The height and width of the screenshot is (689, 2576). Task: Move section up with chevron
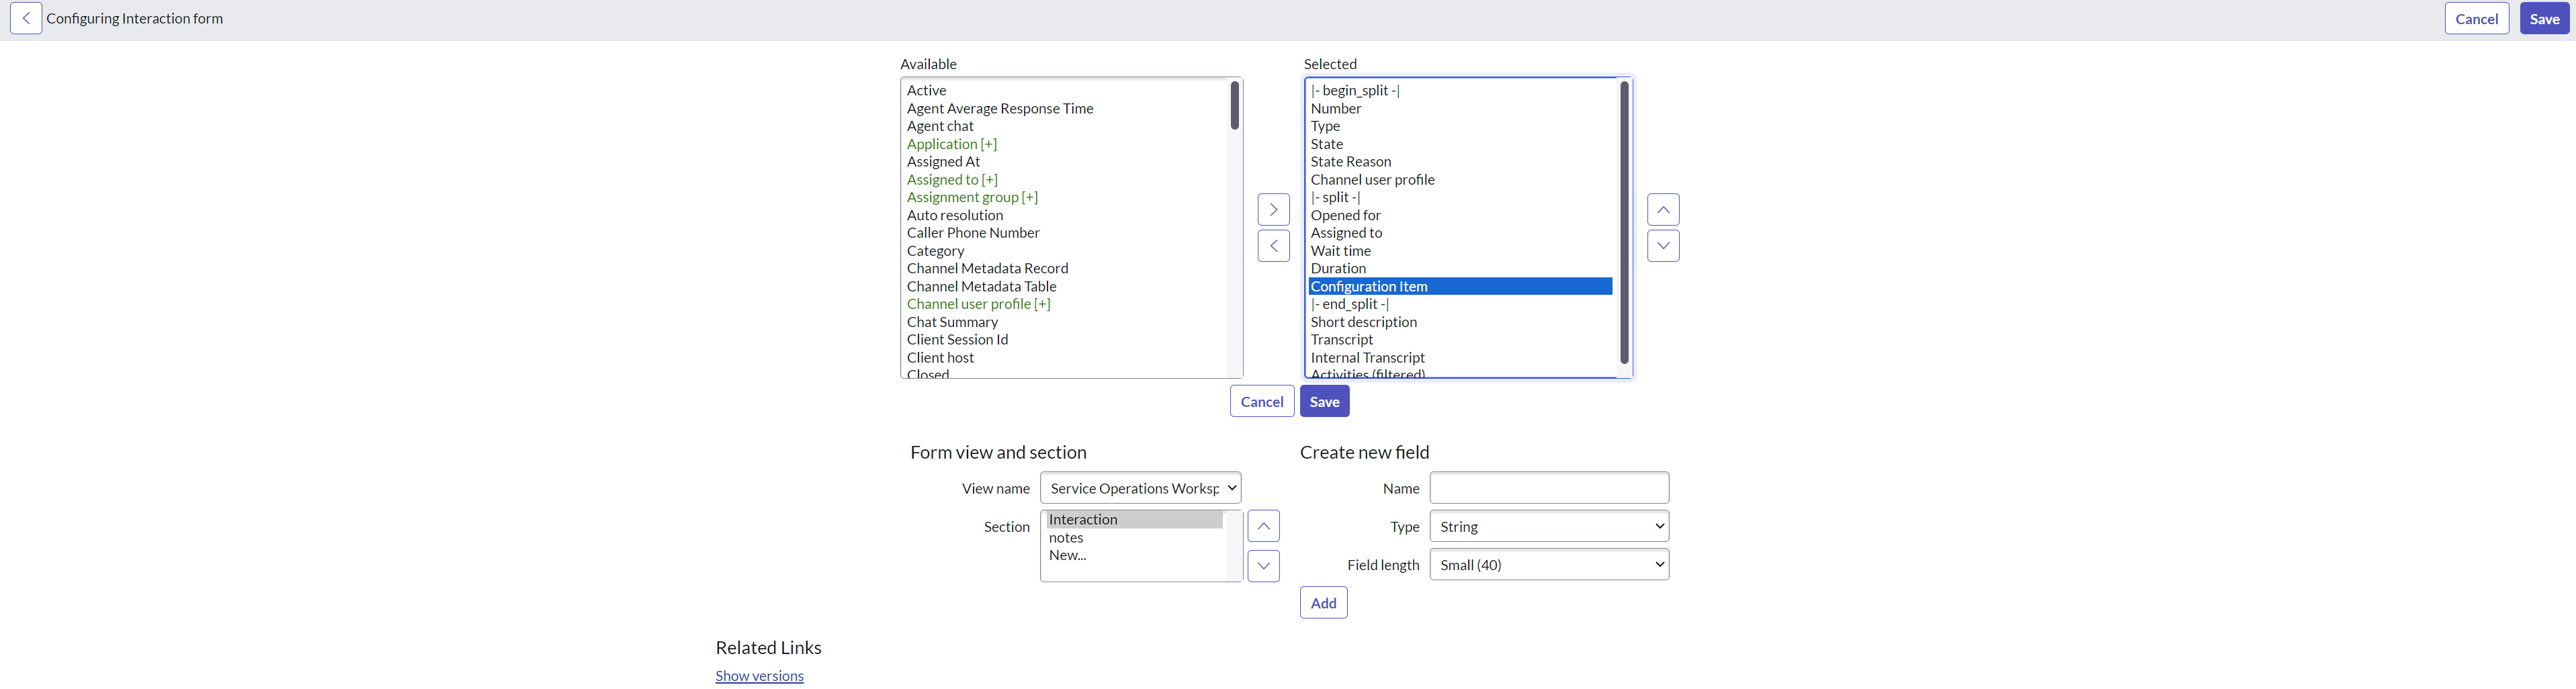(1263, 526)
